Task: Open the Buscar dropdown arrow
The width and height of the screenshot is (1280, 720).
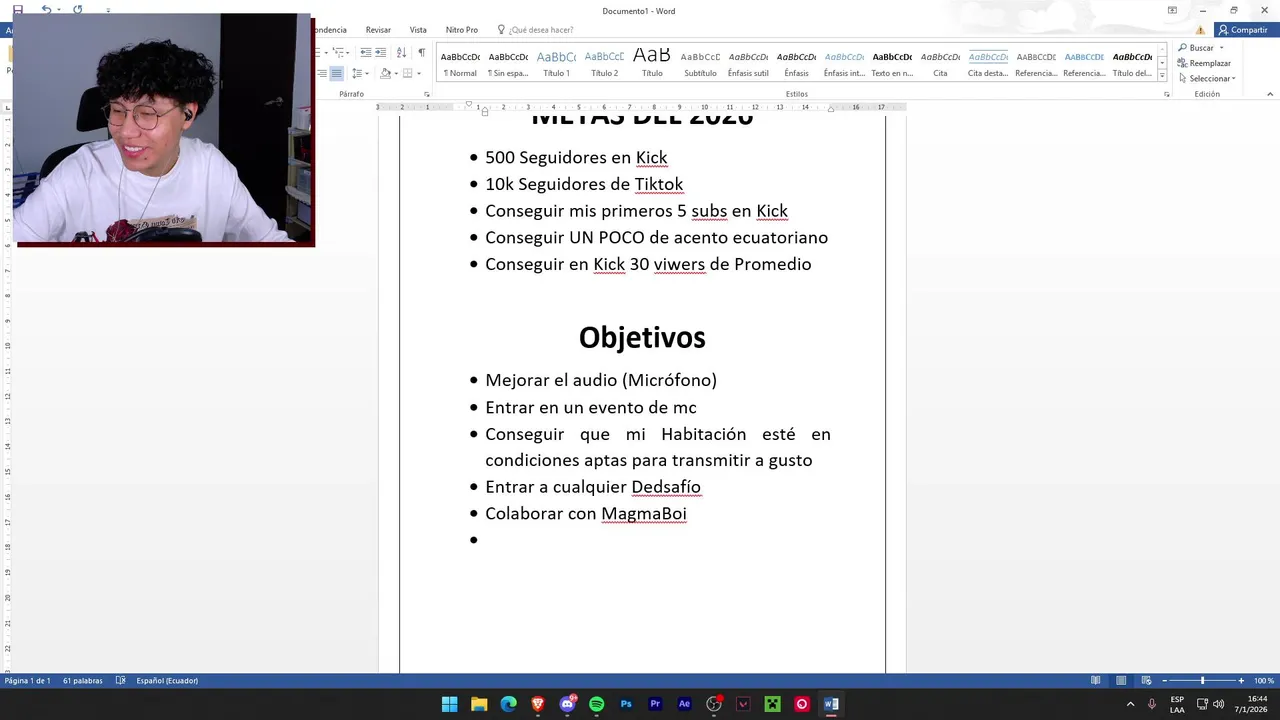Action: [x=1221, y=48]
